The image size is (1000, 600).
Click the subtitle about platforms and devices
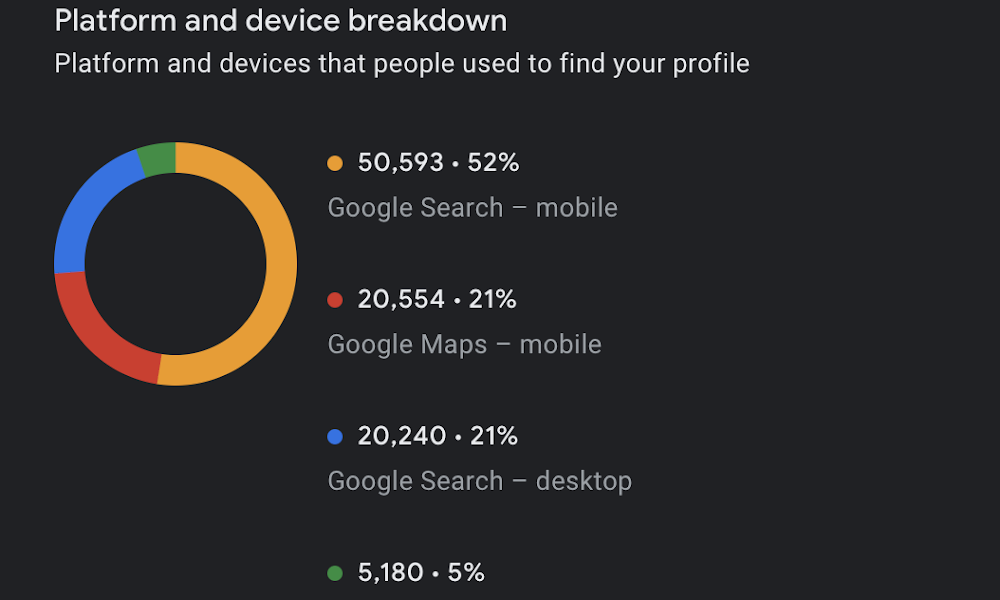pos(402,64)
